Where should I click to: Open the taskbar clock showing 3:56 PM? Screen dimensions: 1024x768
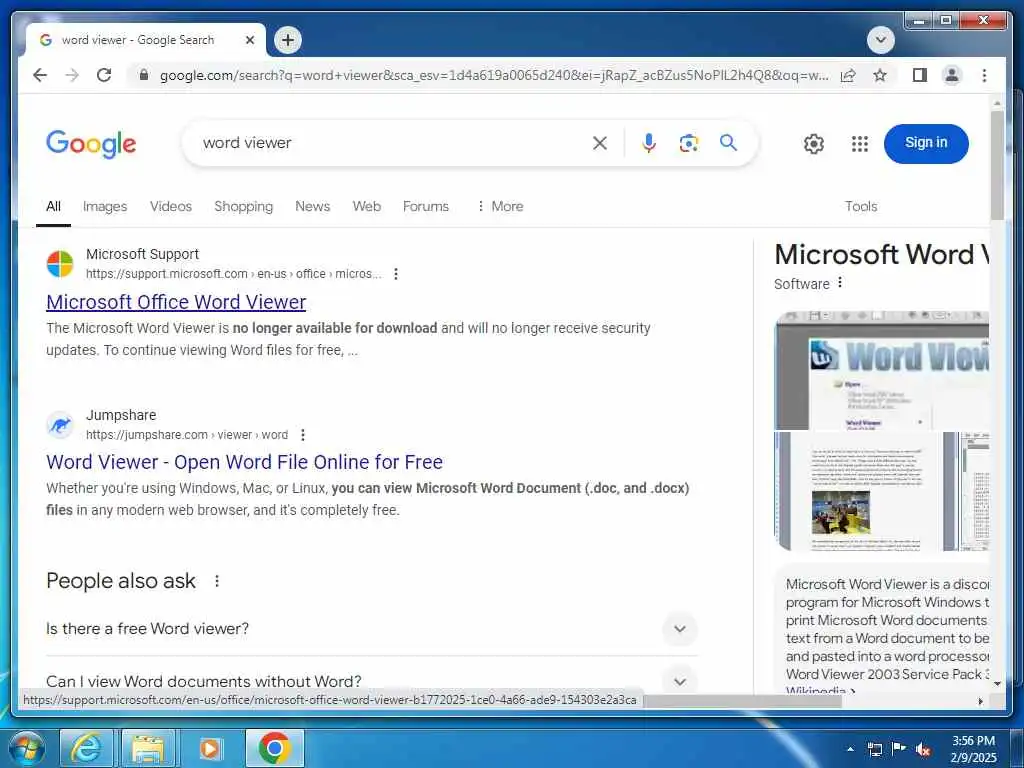(x=973, y=749)
